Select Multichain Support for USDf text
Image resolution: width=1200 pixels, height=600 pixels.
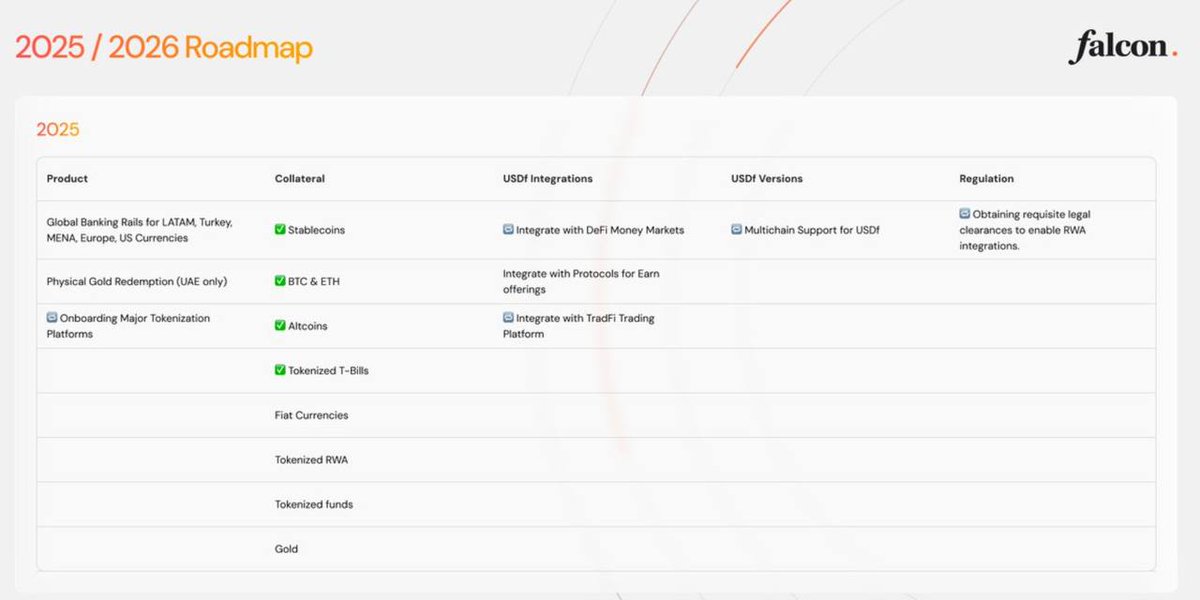(x=811, y=230)
